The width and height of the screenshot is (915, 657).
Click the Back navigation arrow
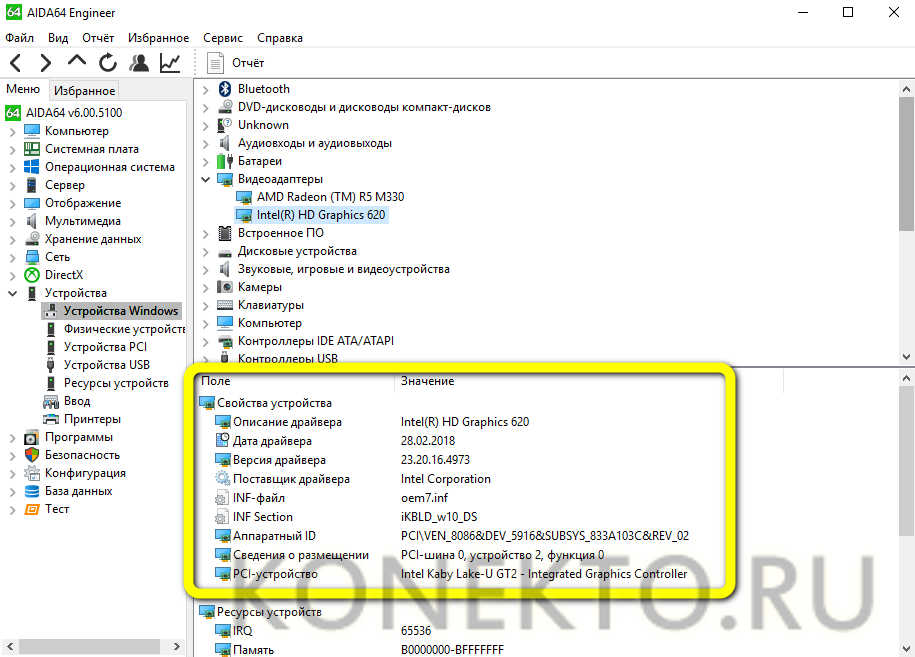click(15, 63)
